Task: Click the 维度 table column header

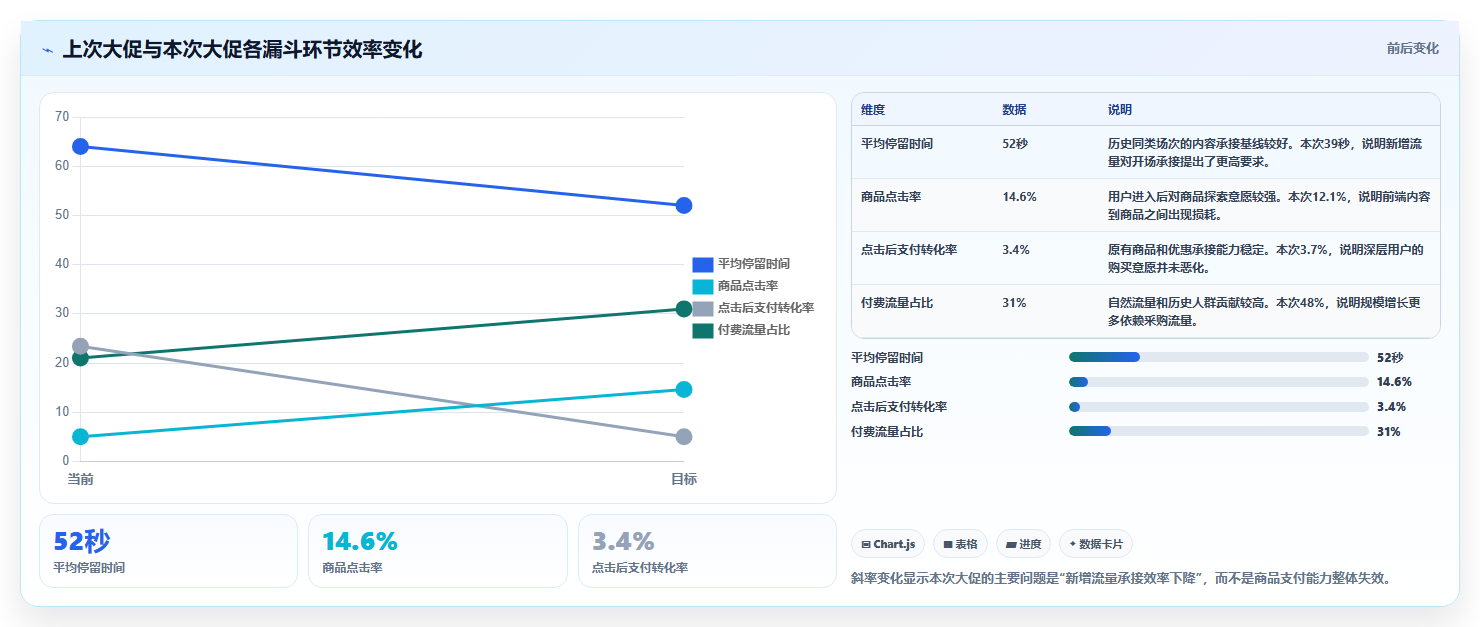Action: [x=873, y=110]
